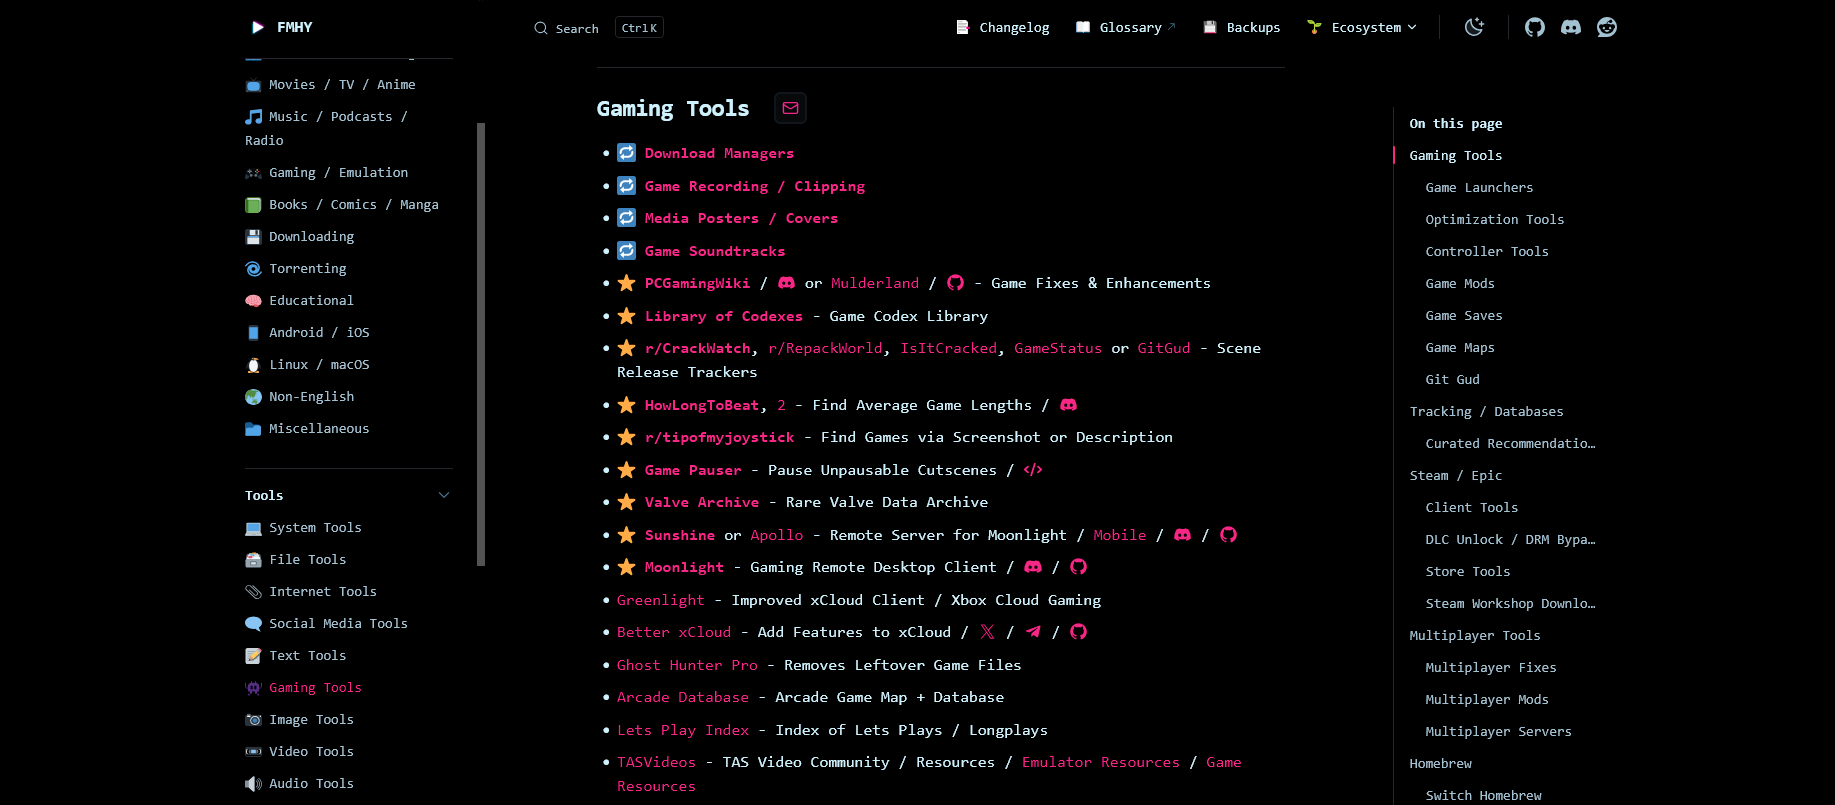
Task: Click Discord icon on Sunshine row
Action: [1182, 535]
